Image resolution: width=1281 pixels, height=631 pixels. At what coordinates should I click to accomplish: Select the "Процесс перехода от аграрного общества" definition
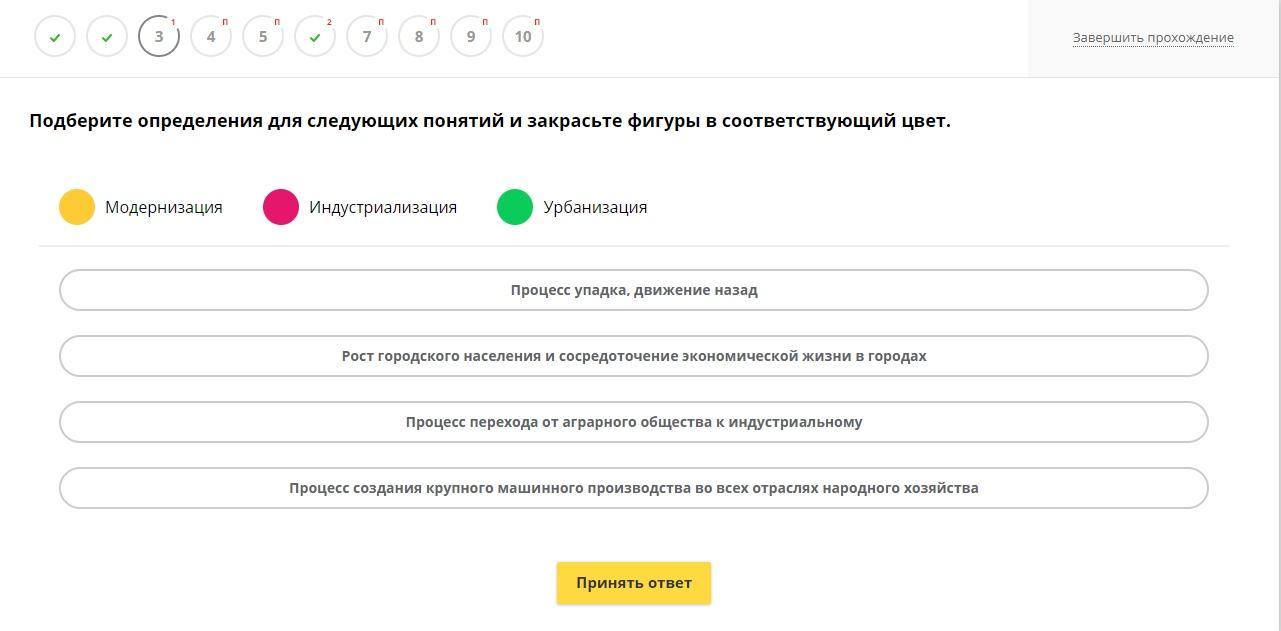[634, 422]
